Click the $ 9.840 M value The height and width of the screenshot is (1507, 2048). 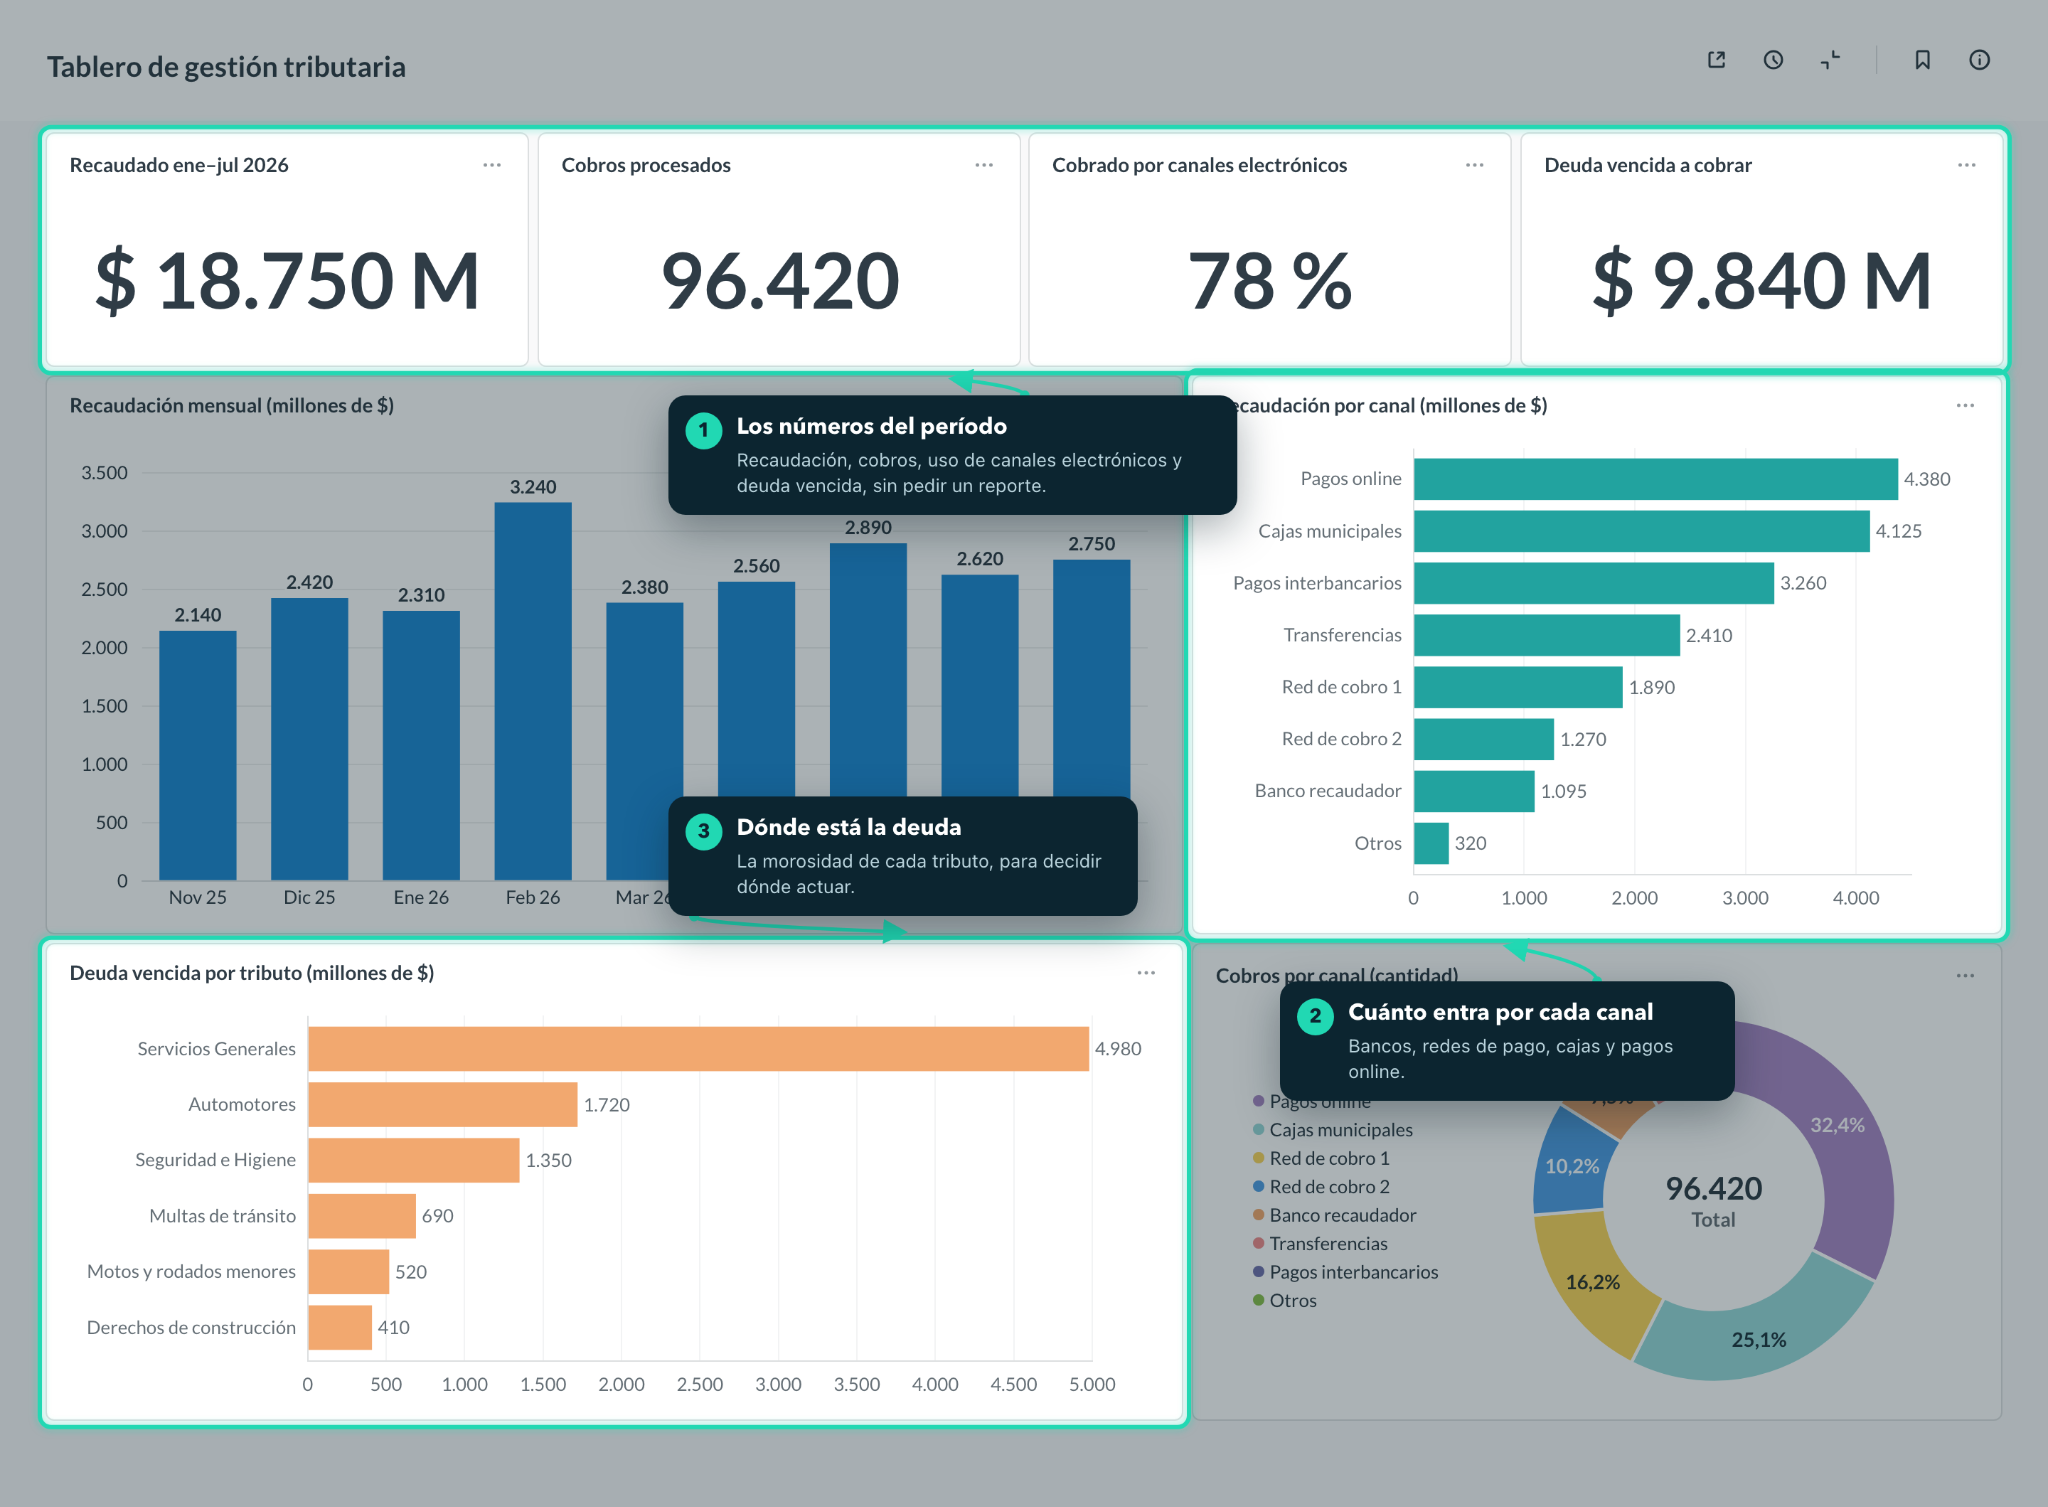point(1762,281)
